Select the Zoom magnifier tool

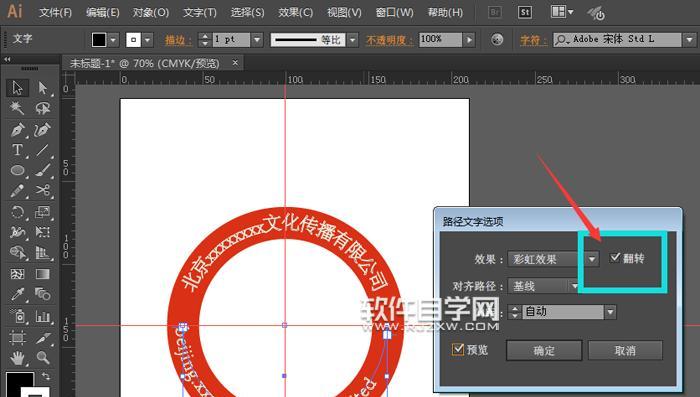tap(42, 357)
